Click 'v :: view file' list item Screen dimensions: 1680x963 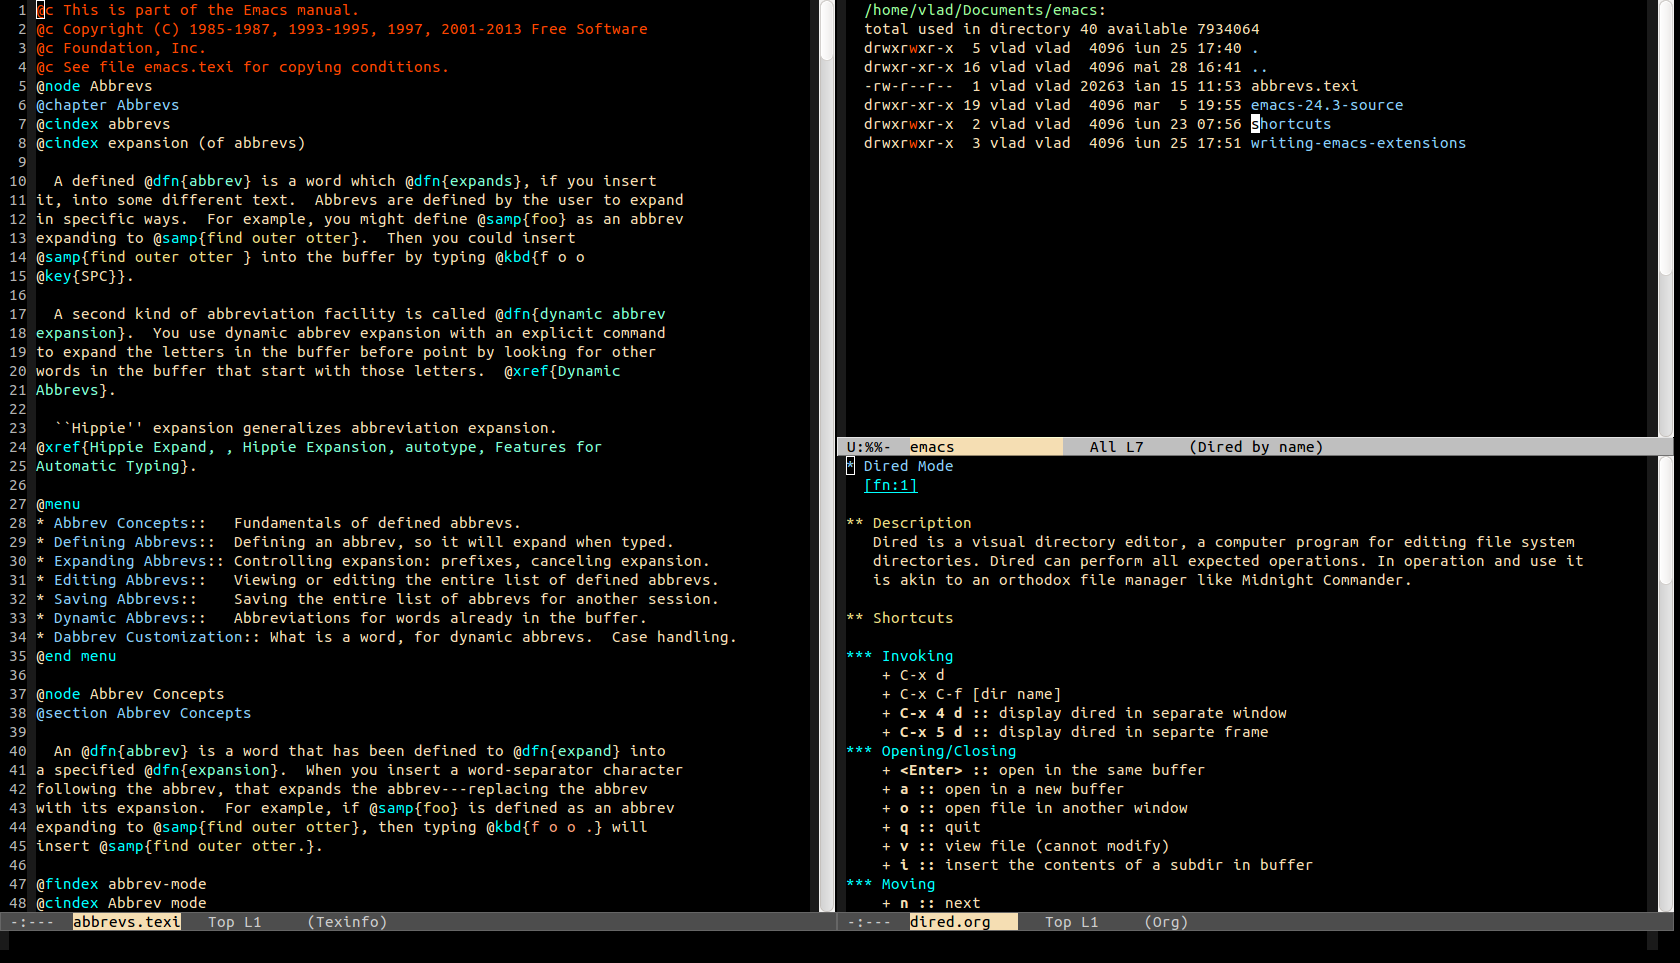point(1025,846)
